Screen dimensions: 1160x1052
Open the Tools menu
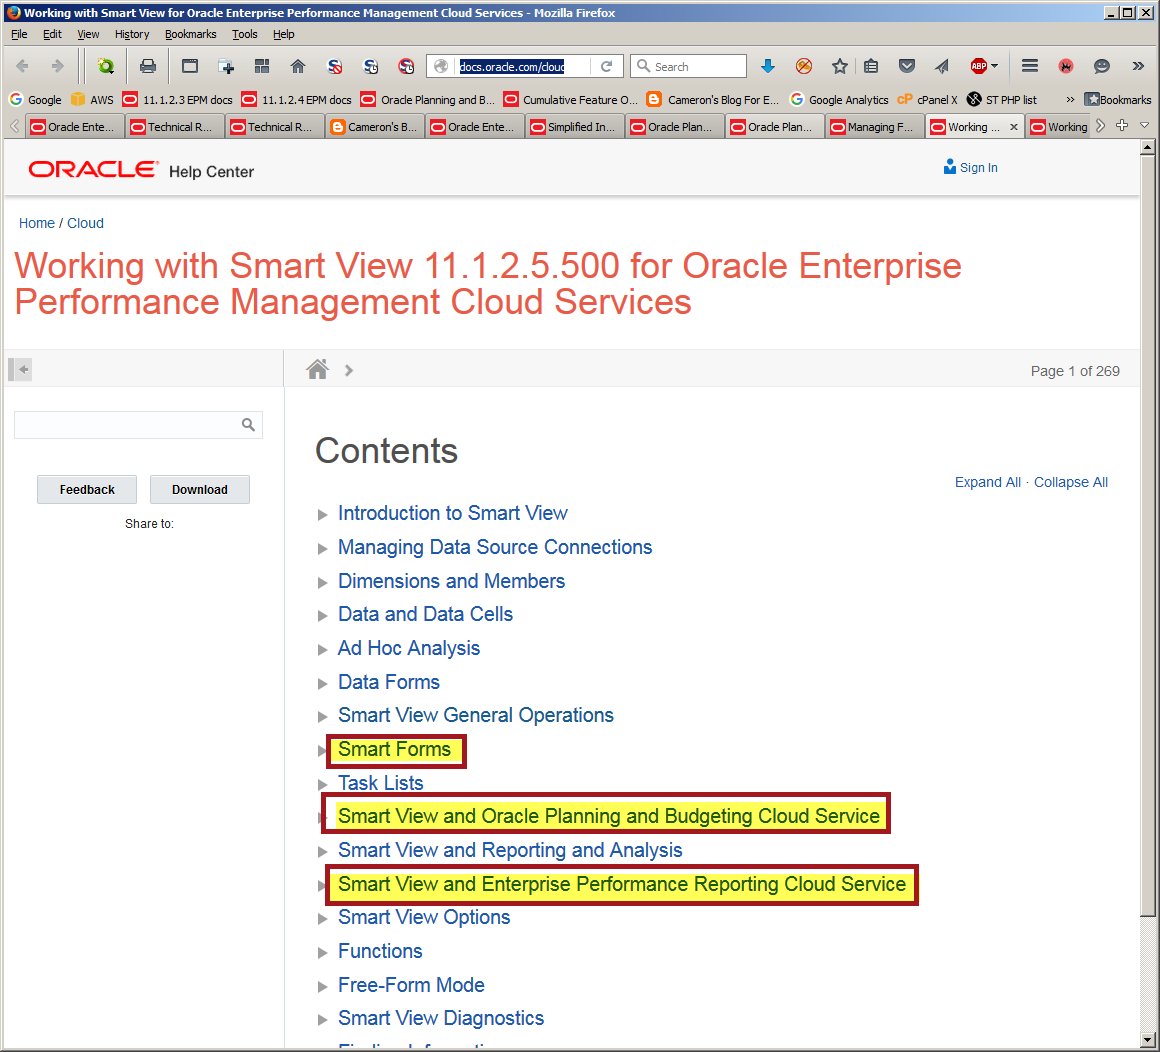[244, 34]
